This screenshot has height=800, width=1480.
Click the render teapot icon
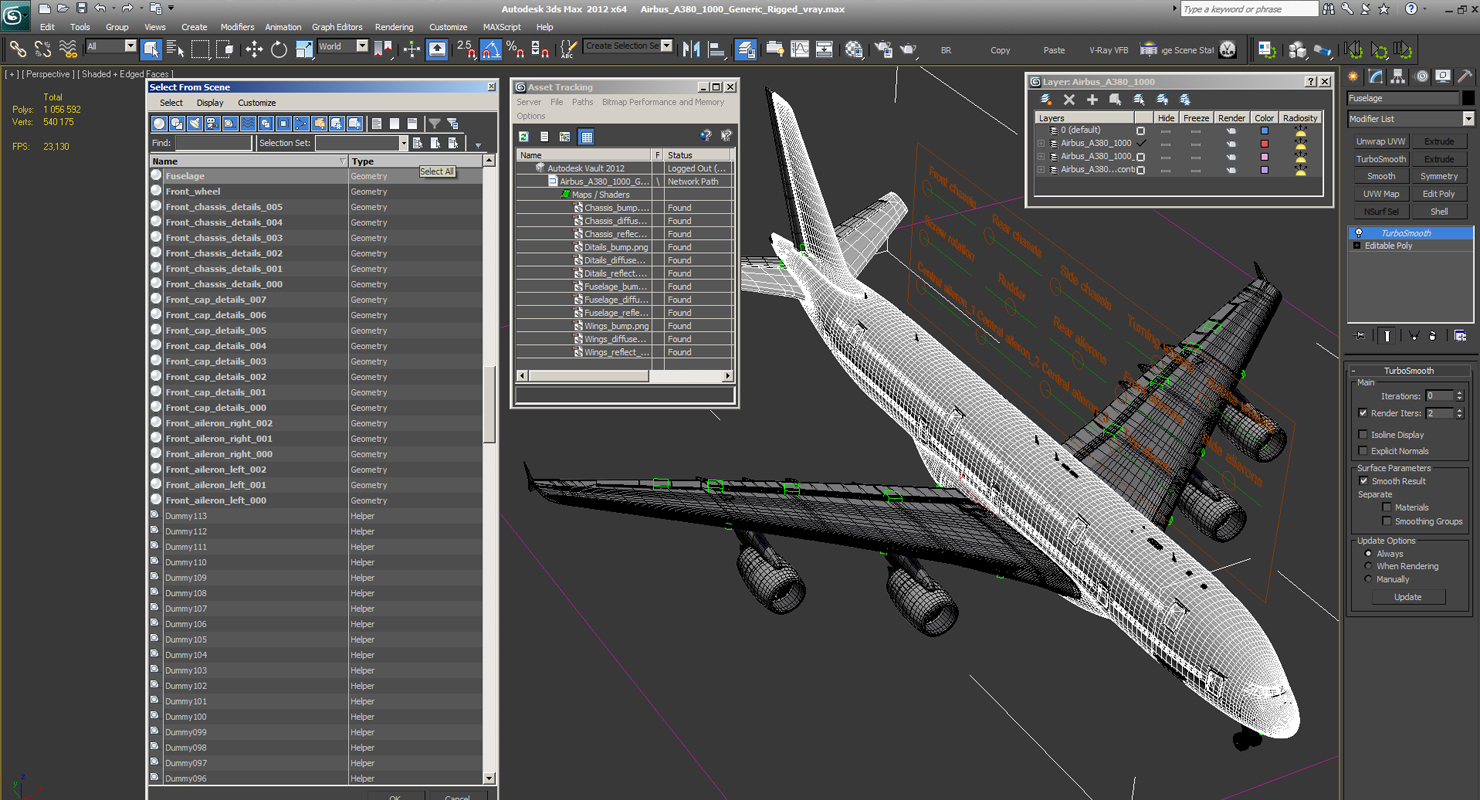908,49
